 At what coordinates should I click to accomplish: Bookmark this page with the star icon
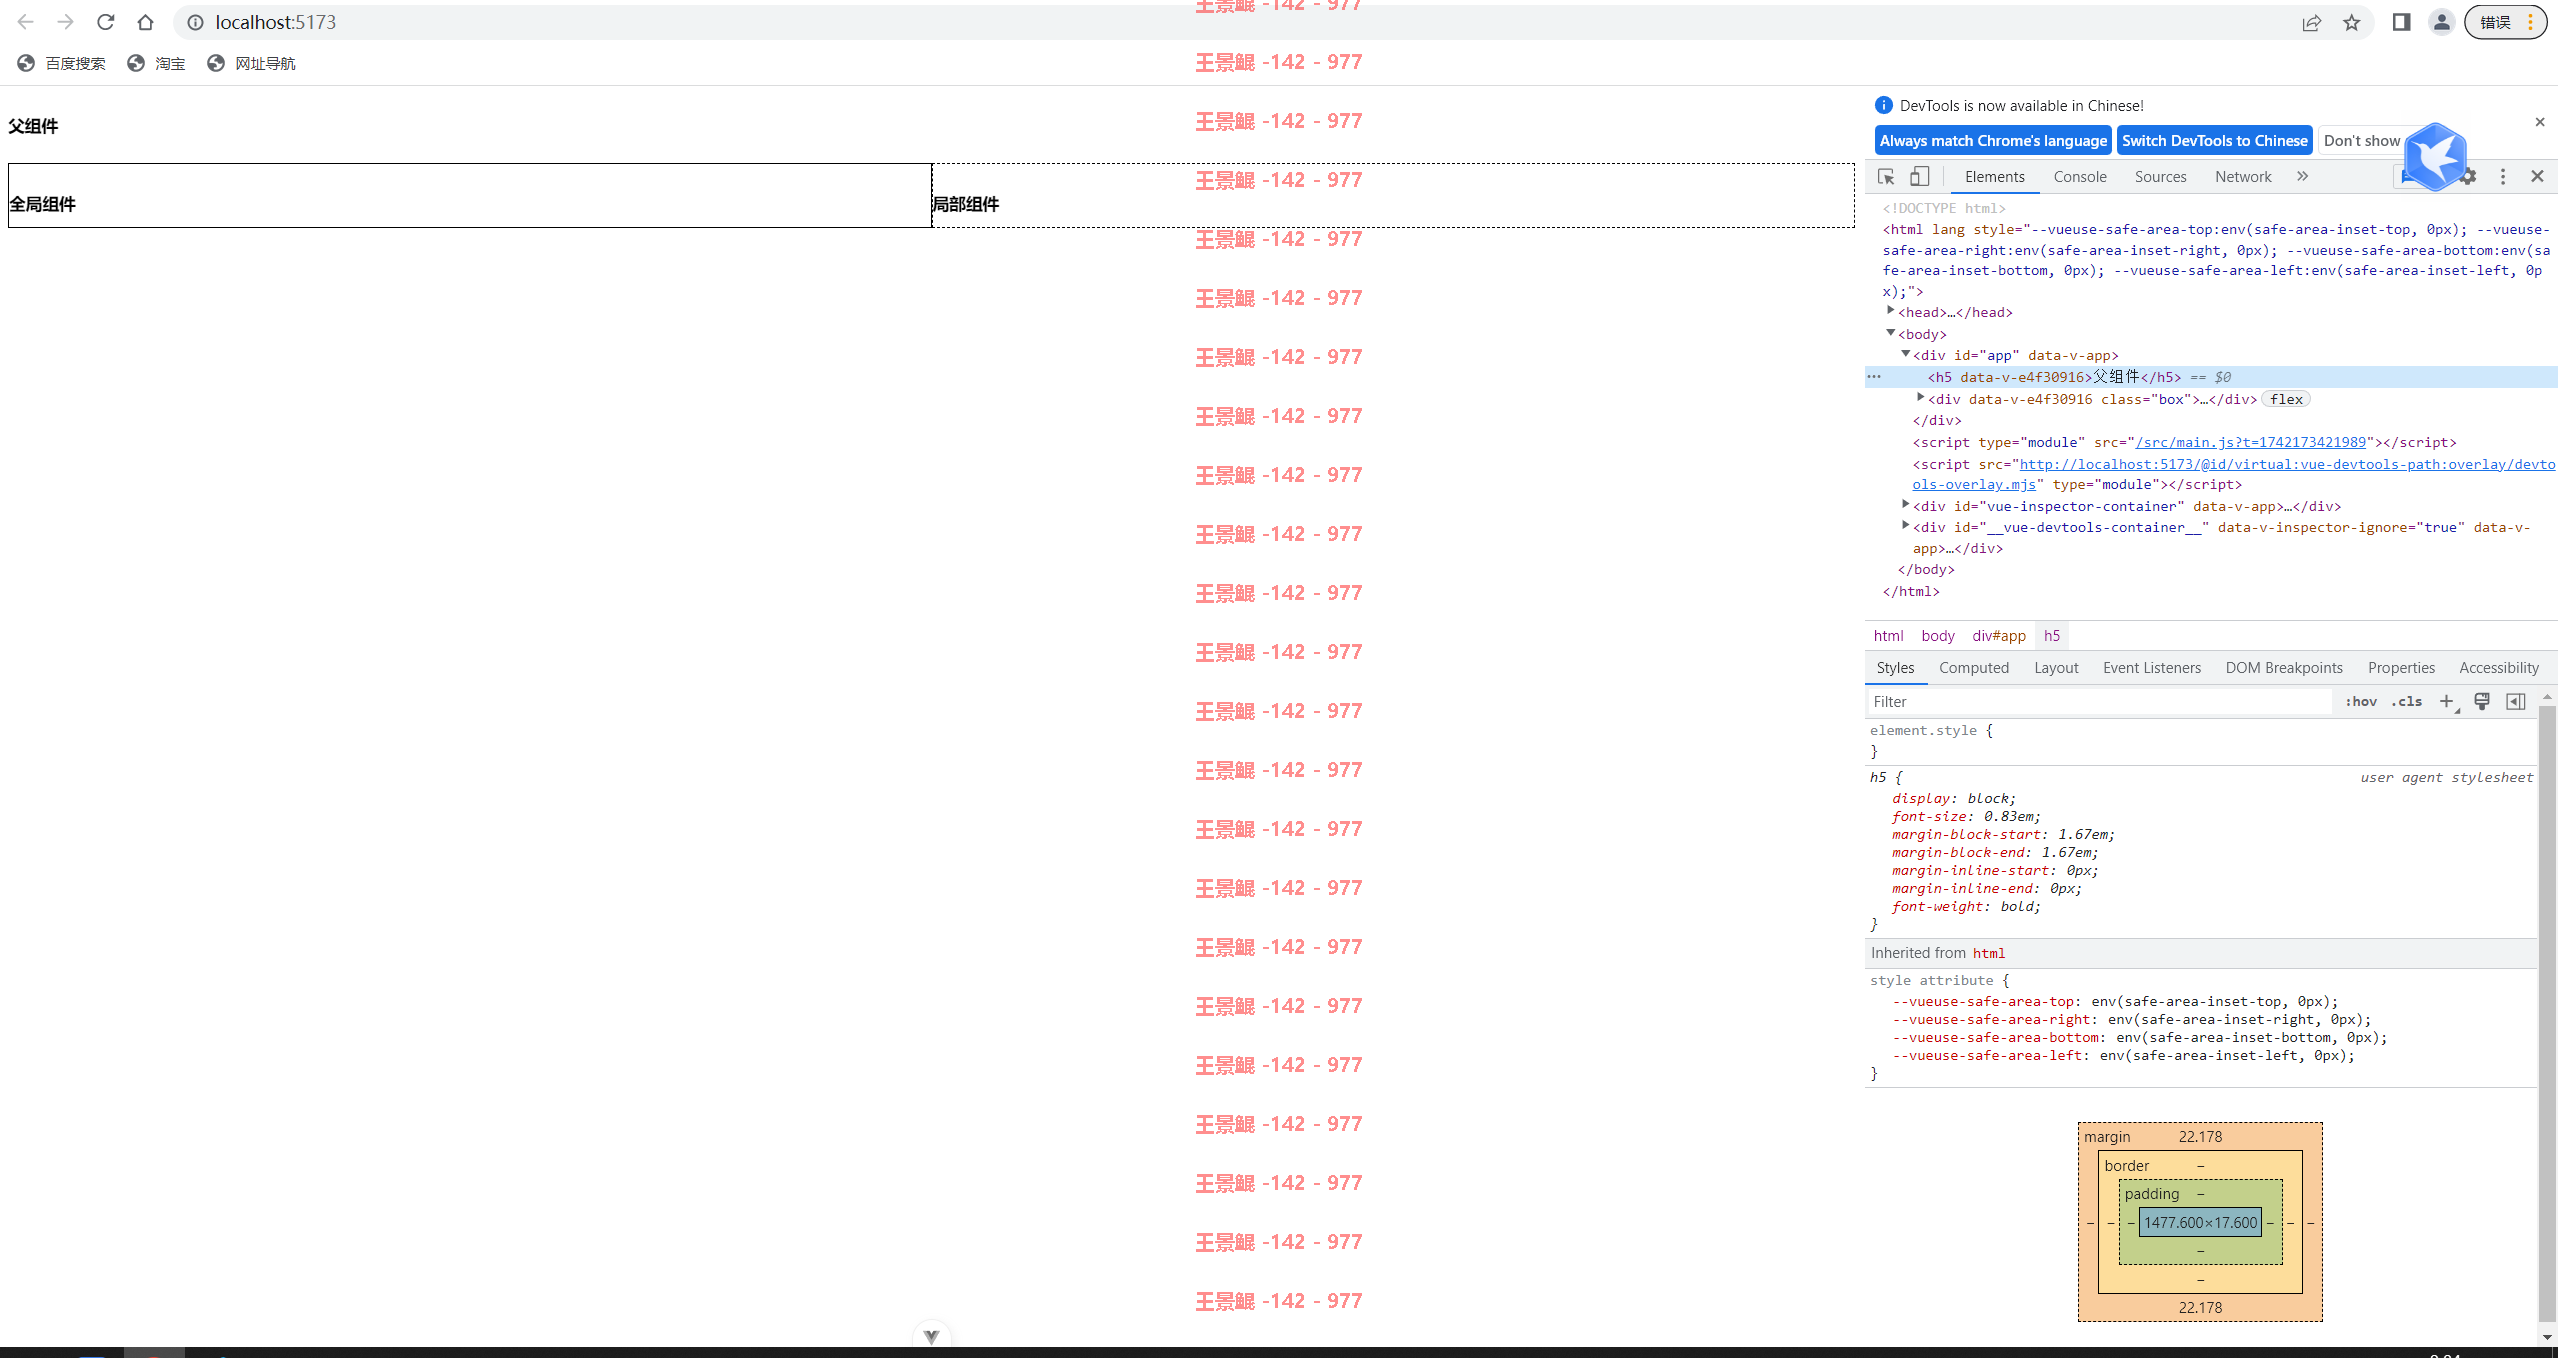click(2352, 22)
